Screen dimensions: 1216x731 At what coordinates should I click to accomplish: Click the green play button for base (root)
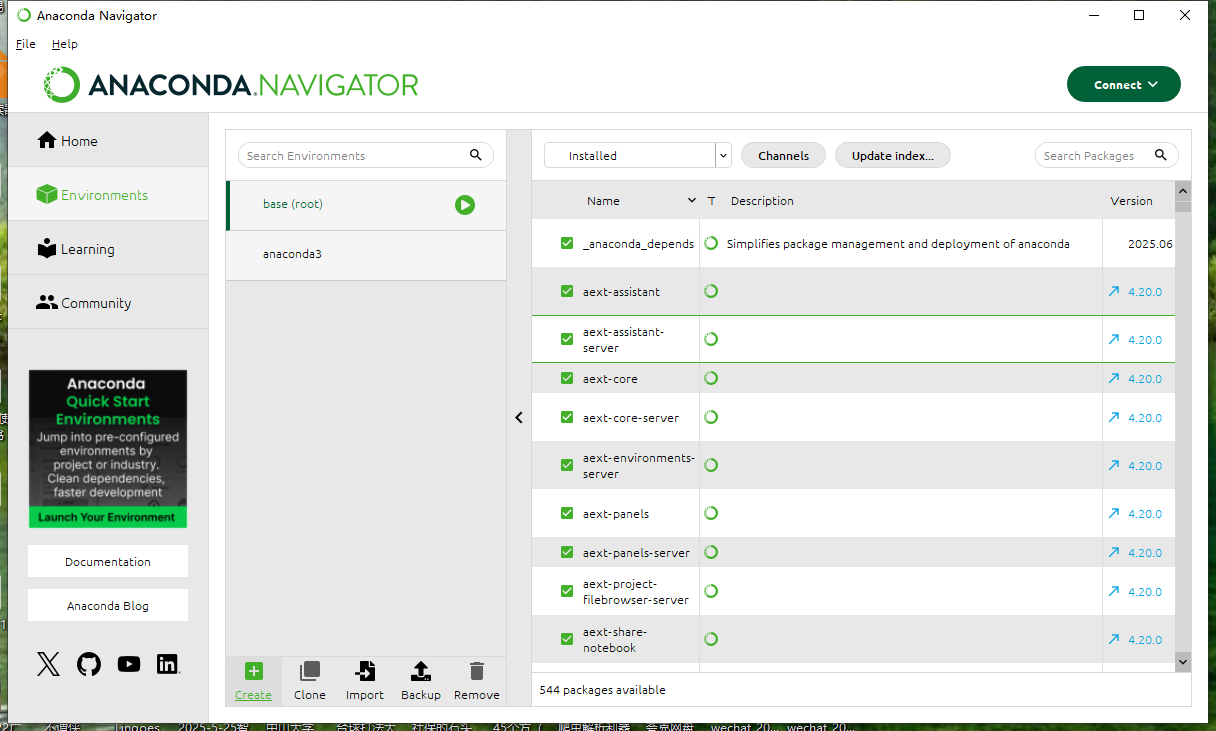(465, 205)
